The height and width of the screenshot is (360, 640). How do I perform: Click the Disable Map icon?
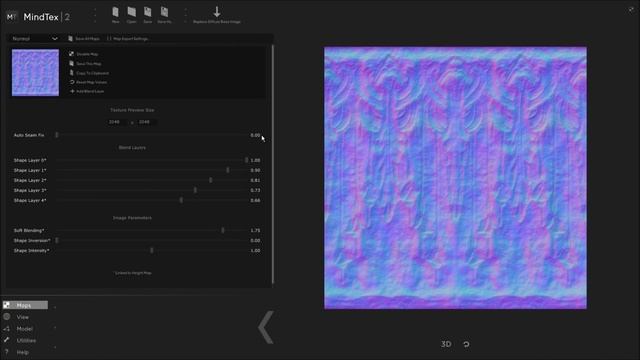(71, 54)
